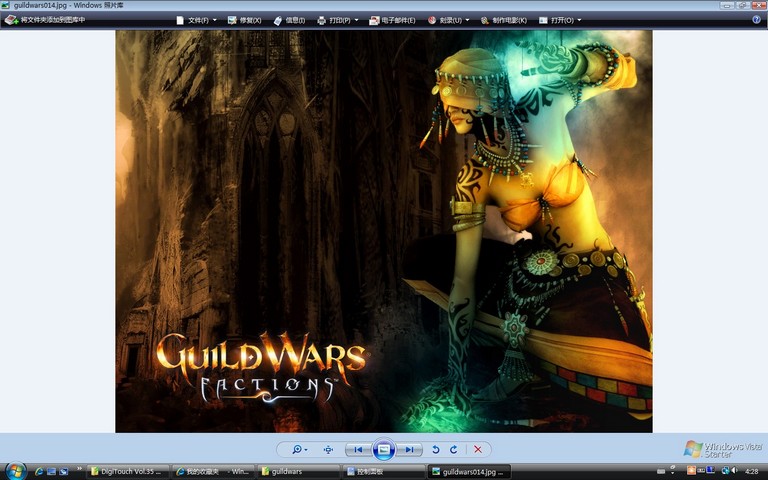Open the 文件(F) menu
The image size is (768, 480).
[x=196, y=20]
